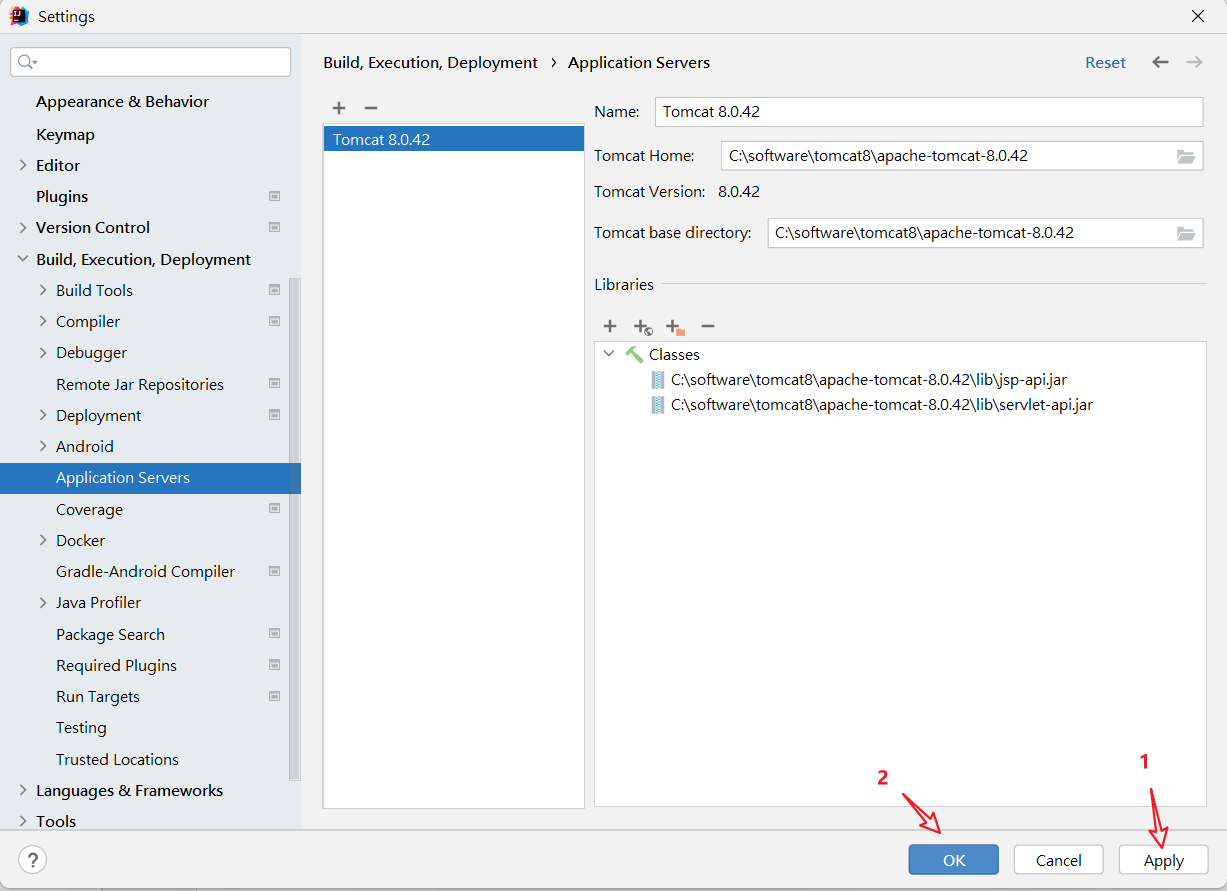Click the Classes hammer icon
This screenshot has width=1227, height=891.
(x=634, y=354)
